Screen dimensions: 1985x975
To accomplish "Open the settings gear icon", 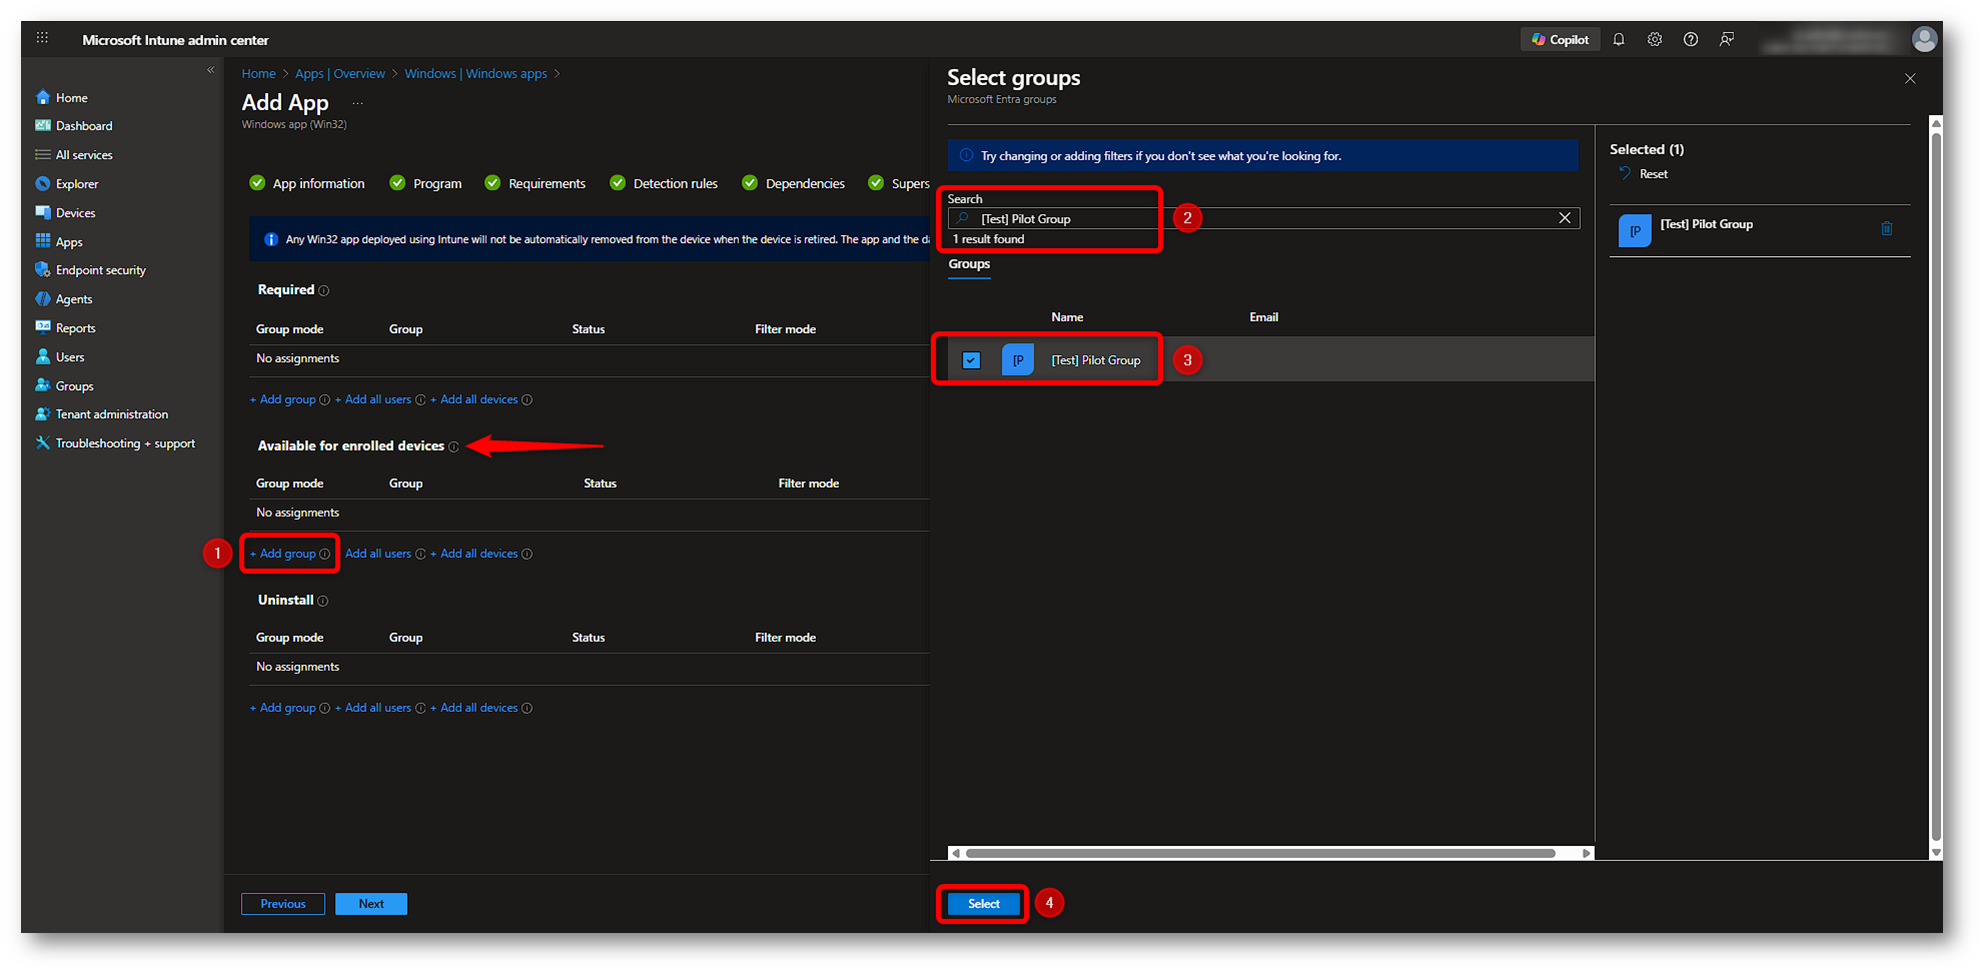I will (x=1654, y=40).
